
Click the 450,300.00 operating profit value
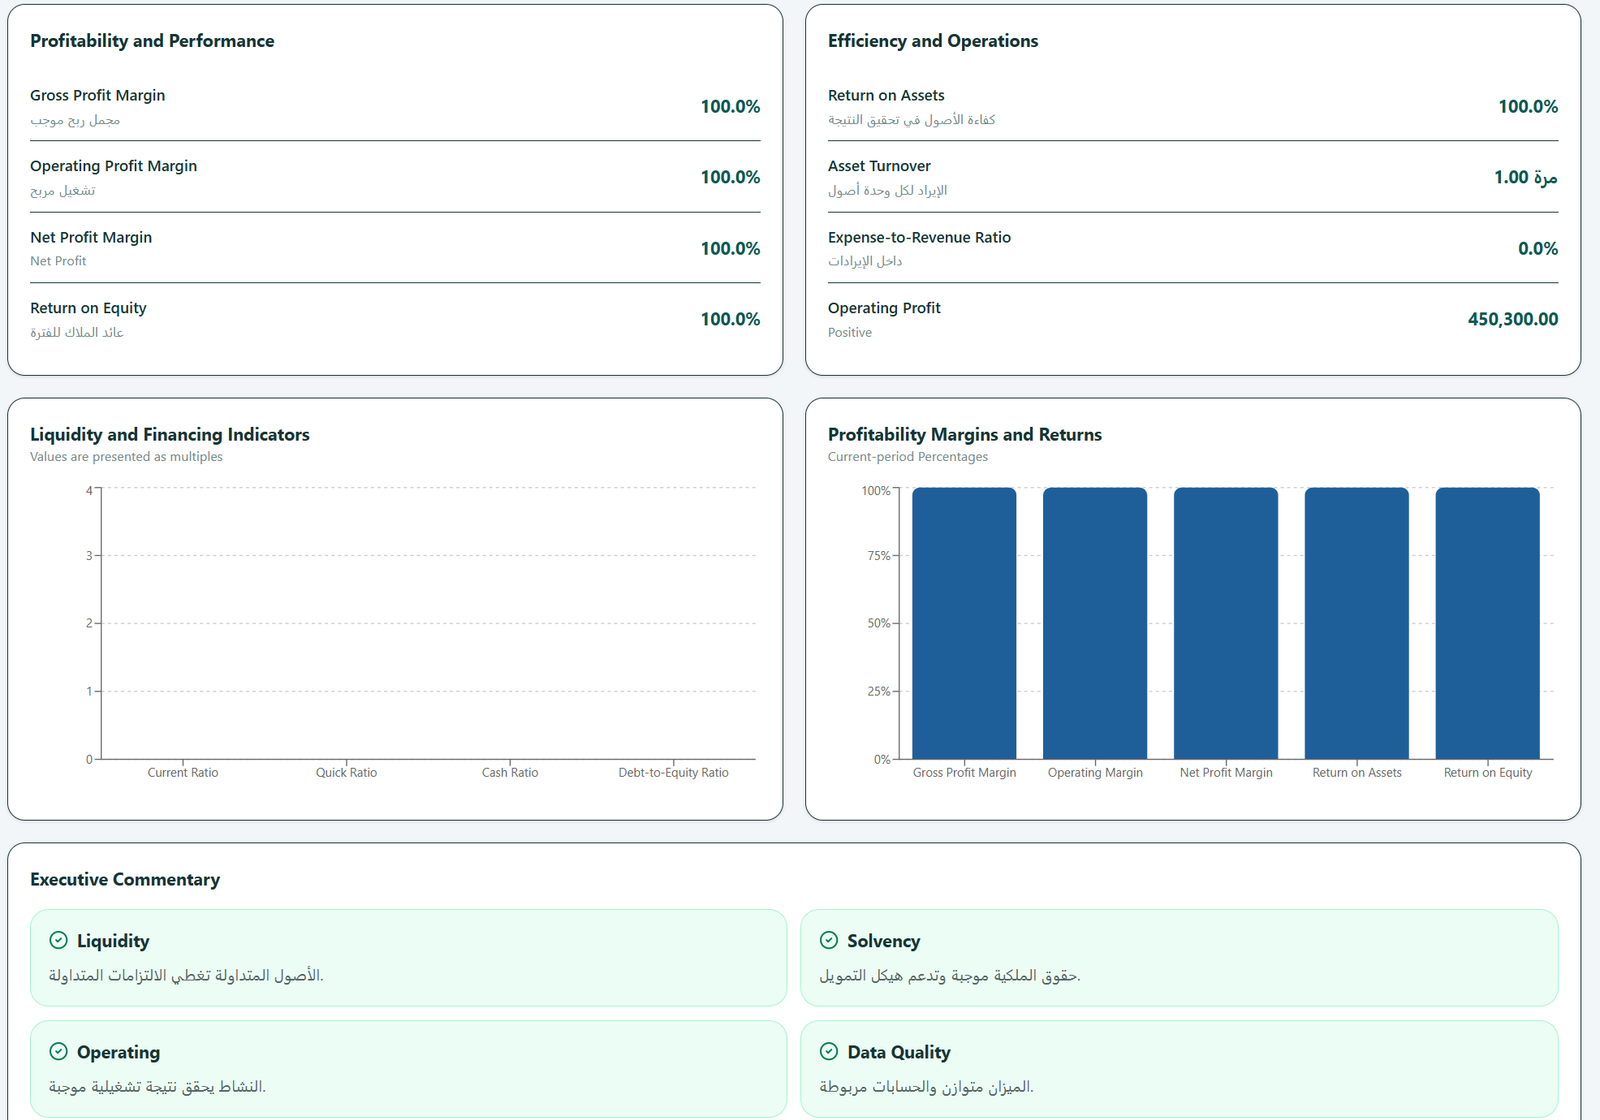1513,320
